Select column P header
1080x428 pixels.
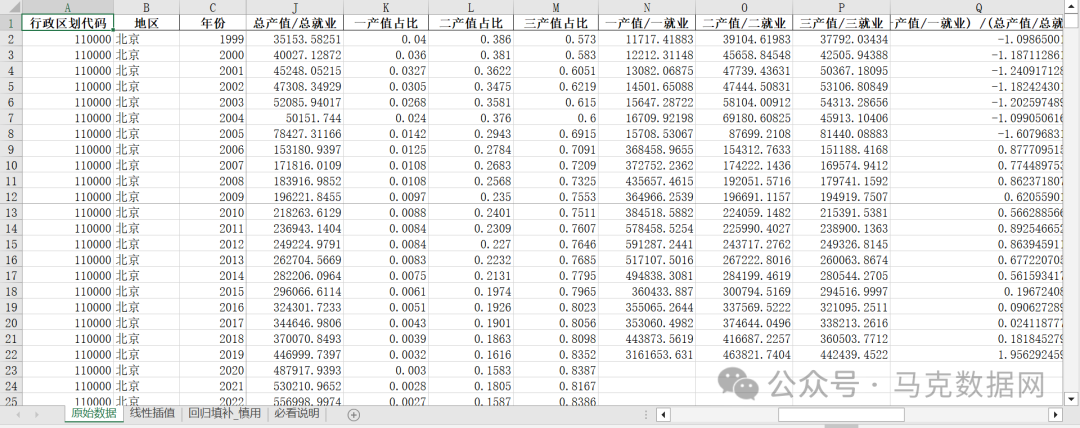coord(841,8)
